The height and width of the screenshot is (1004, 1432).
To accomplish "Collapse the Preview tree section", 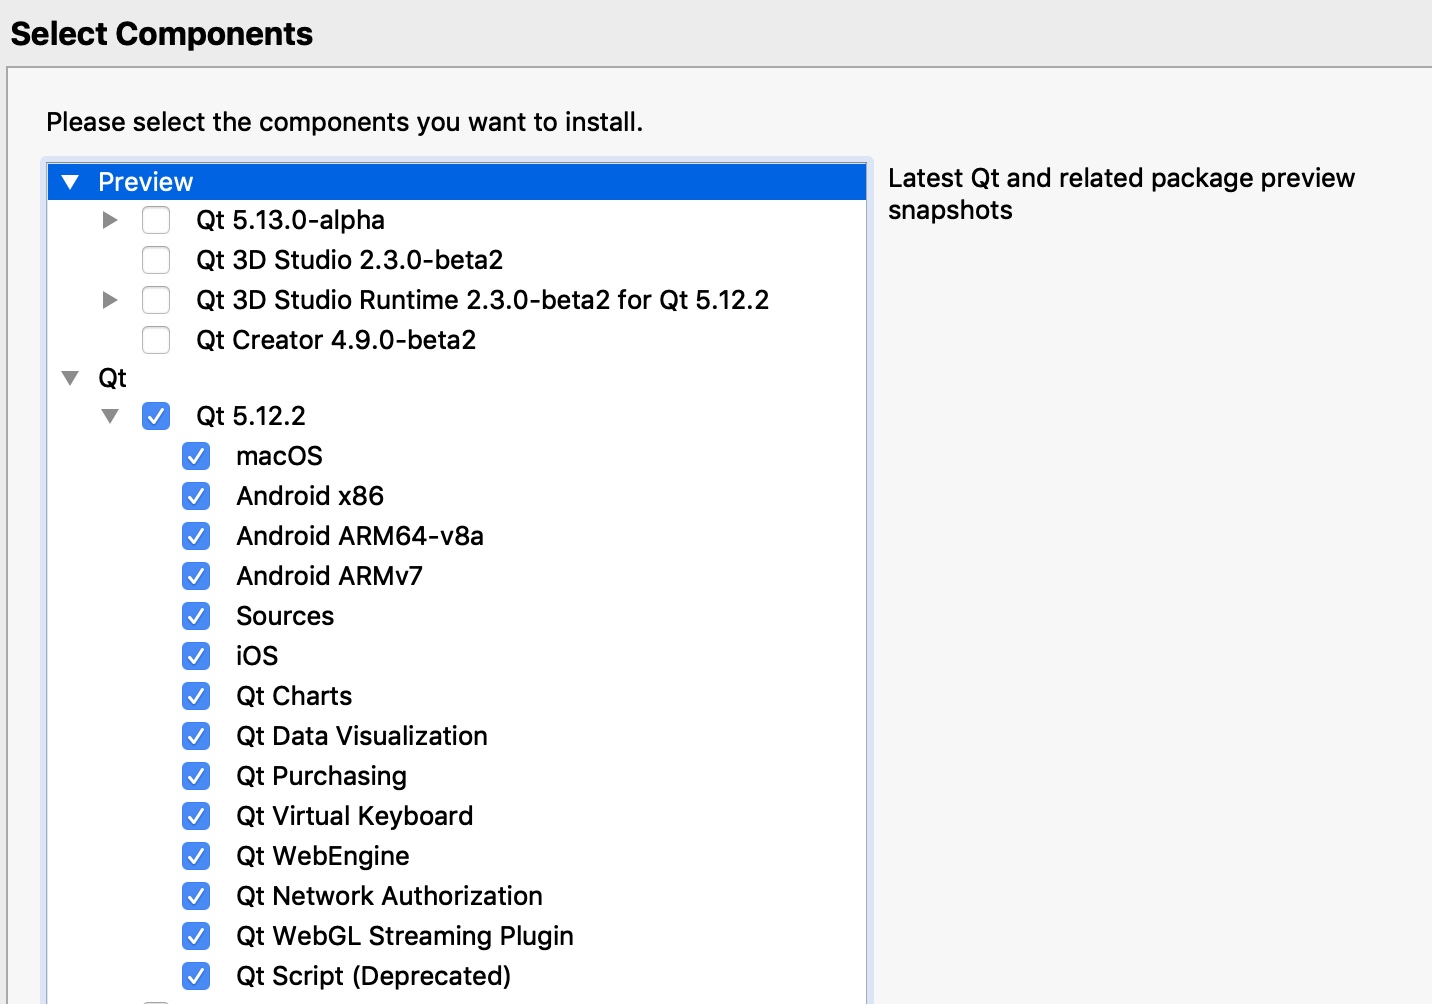I will 70,182.
